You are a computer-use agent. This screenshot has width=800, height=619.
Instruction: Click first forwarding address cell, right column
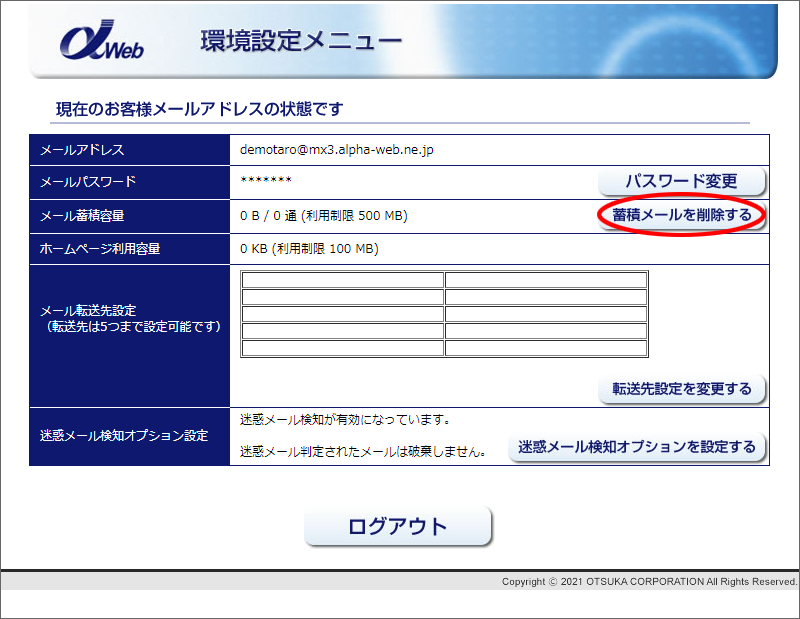tap(546, 280)
